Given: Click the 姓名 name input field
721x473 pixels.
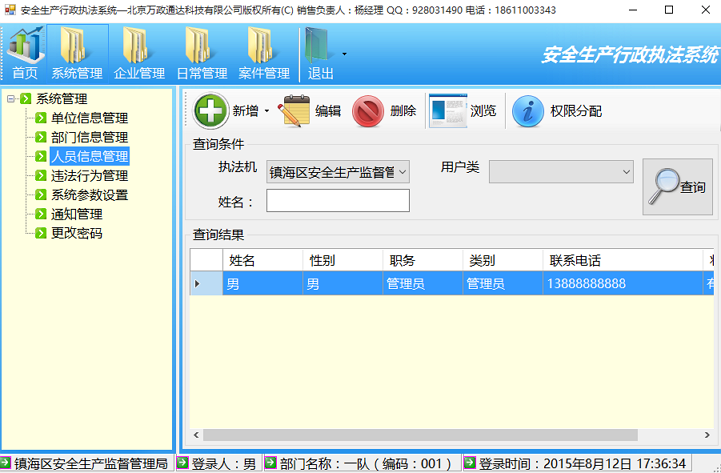Looking at the screenshot, I should (x=337, y=201).
